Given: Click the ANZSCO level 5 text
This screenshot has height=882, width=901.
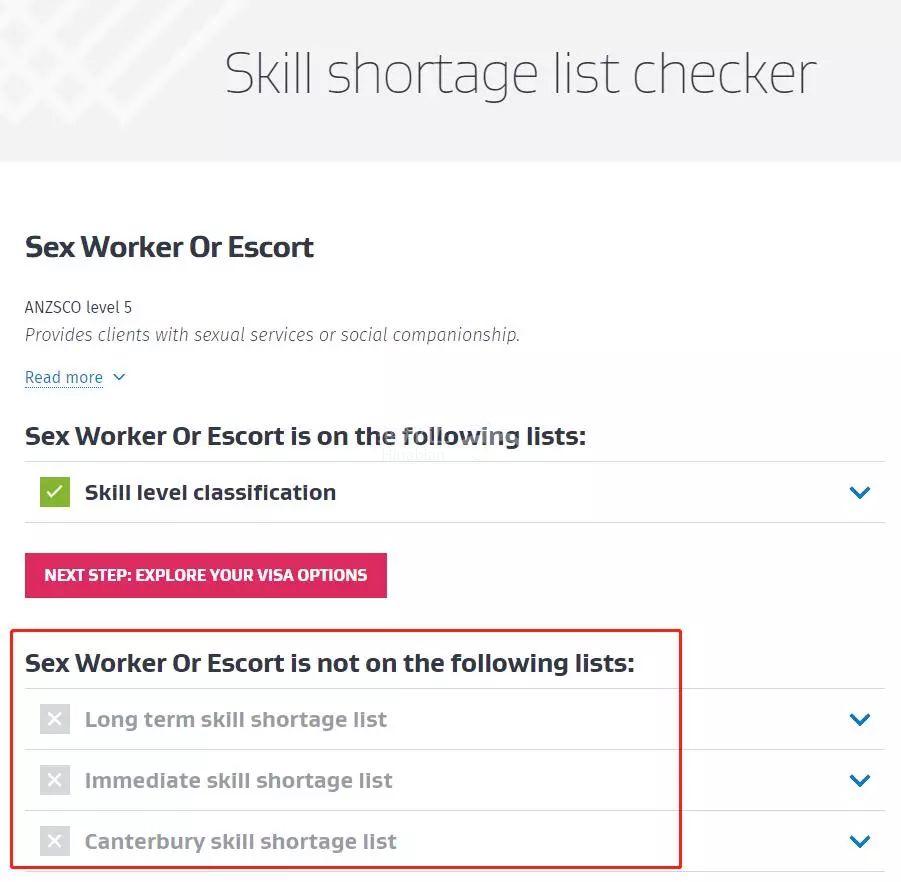Looking at the screenshot, I should pyautogui.click(x=78, y=307).
